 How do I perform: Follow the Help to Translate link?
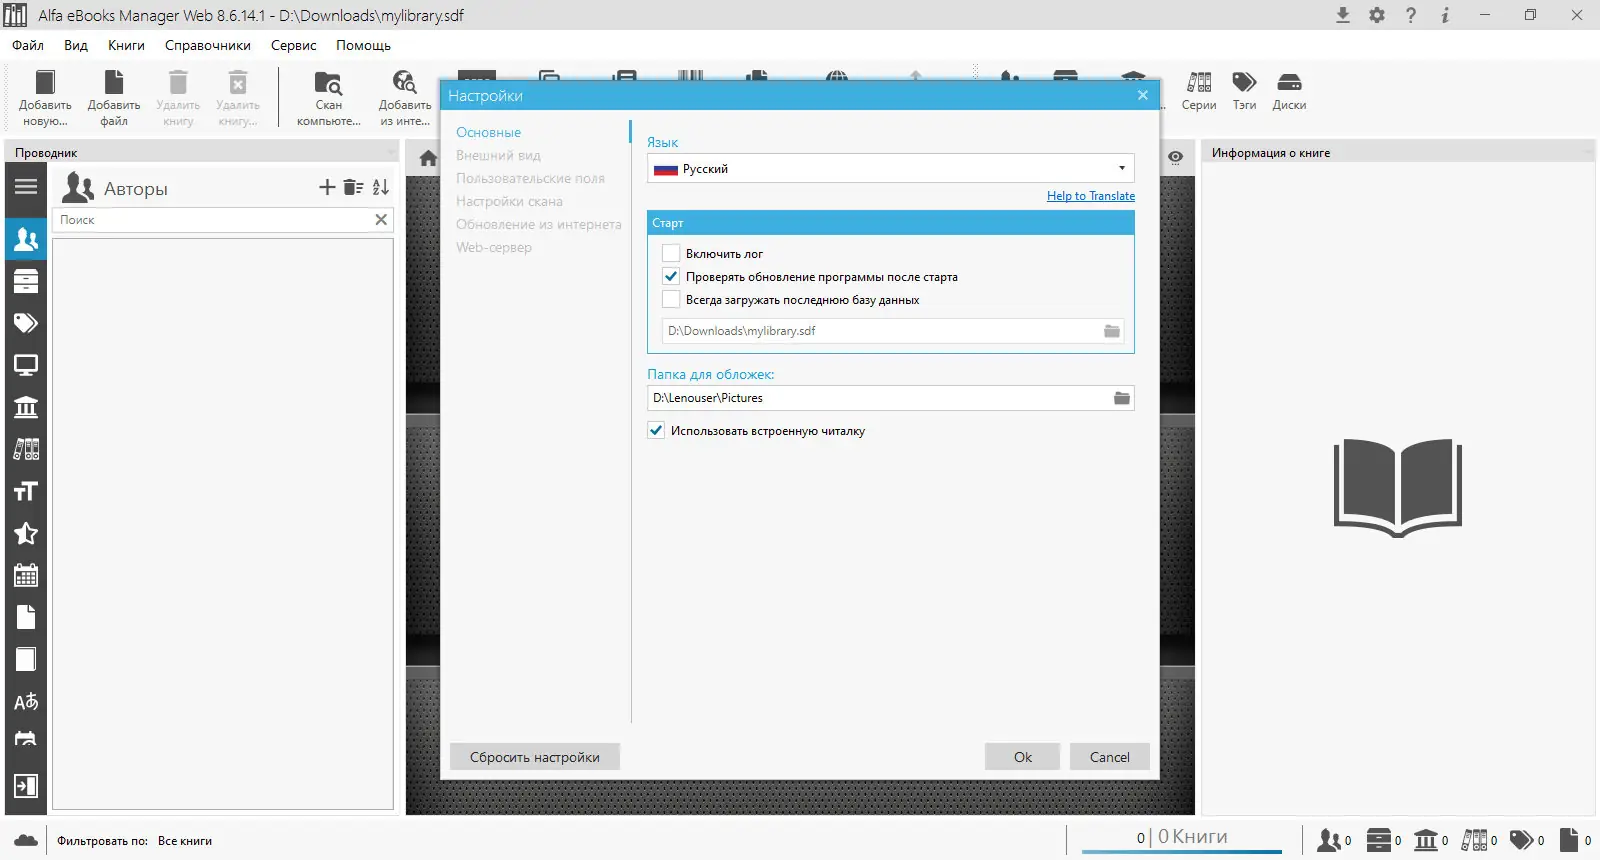[x=1091, y=196]
